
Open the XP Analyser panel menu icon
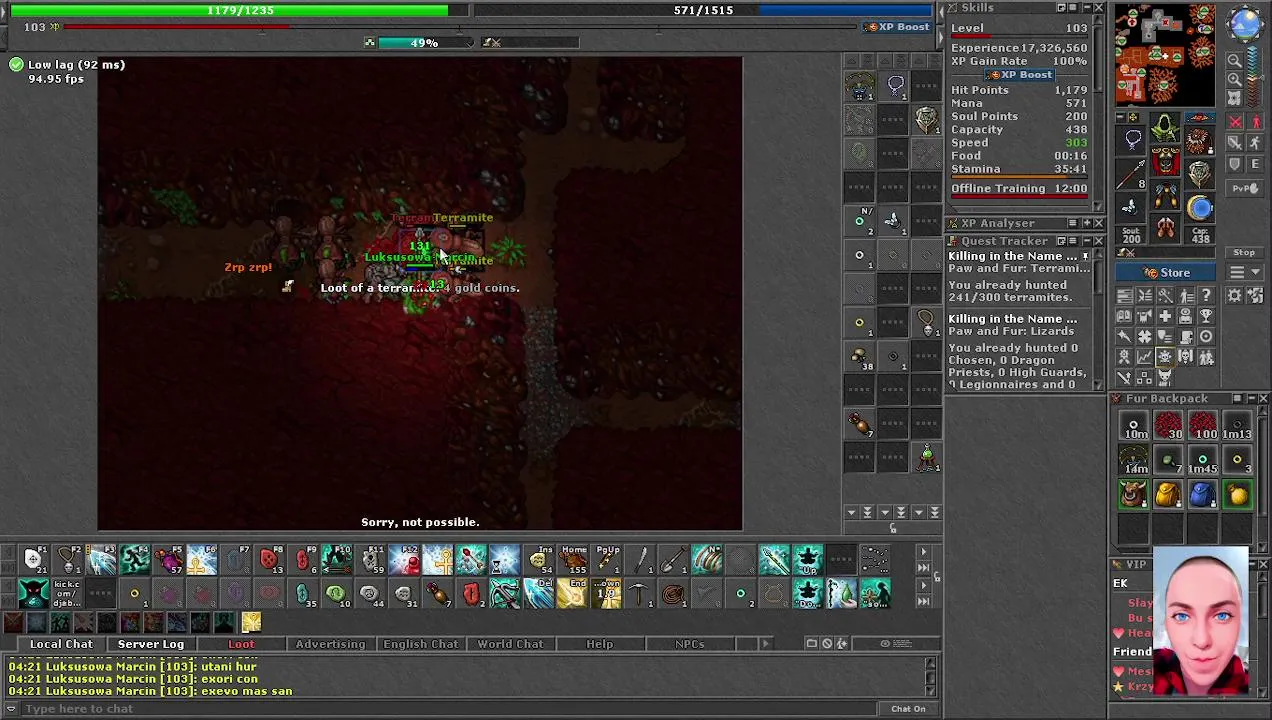(1073, 223)
